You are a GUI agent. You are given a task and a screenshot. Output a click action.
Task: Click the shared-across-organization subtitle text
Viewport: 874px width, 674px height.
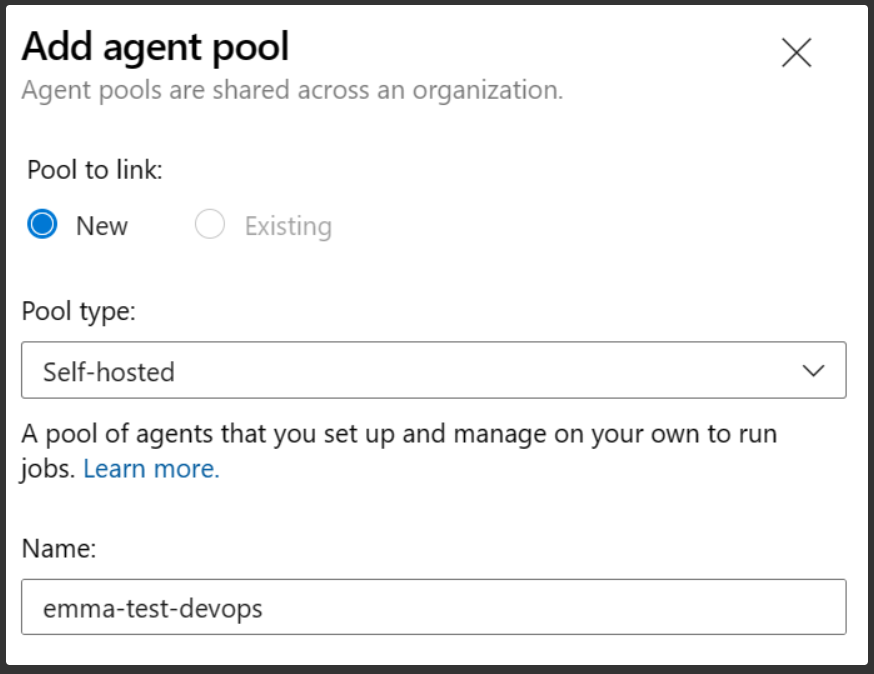[x=293, y=90]
